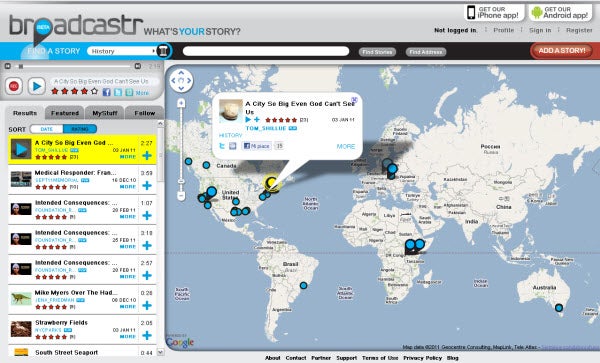Open the Follow tab
This screenshot has width=600, height=363.
[x=145, y=113]
